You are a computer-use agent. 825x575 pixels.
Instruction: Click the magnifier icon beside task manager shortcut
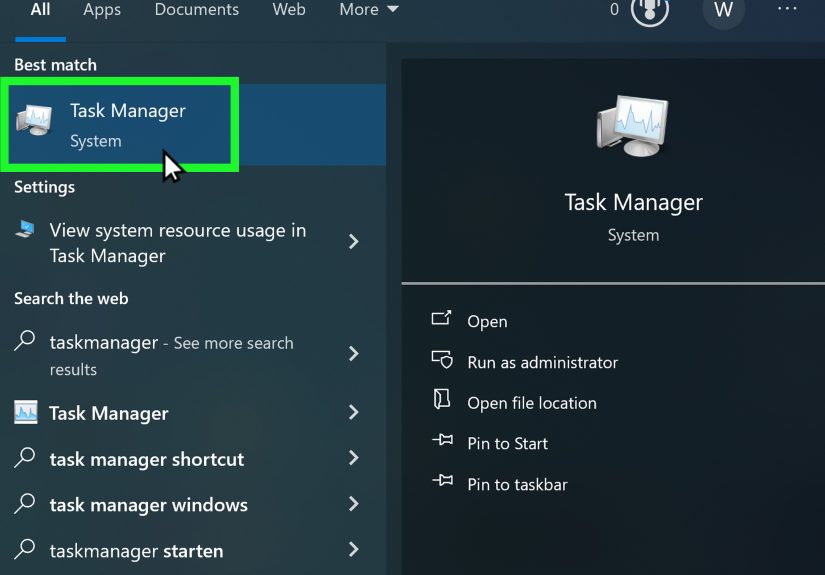[x=25, y=458]
